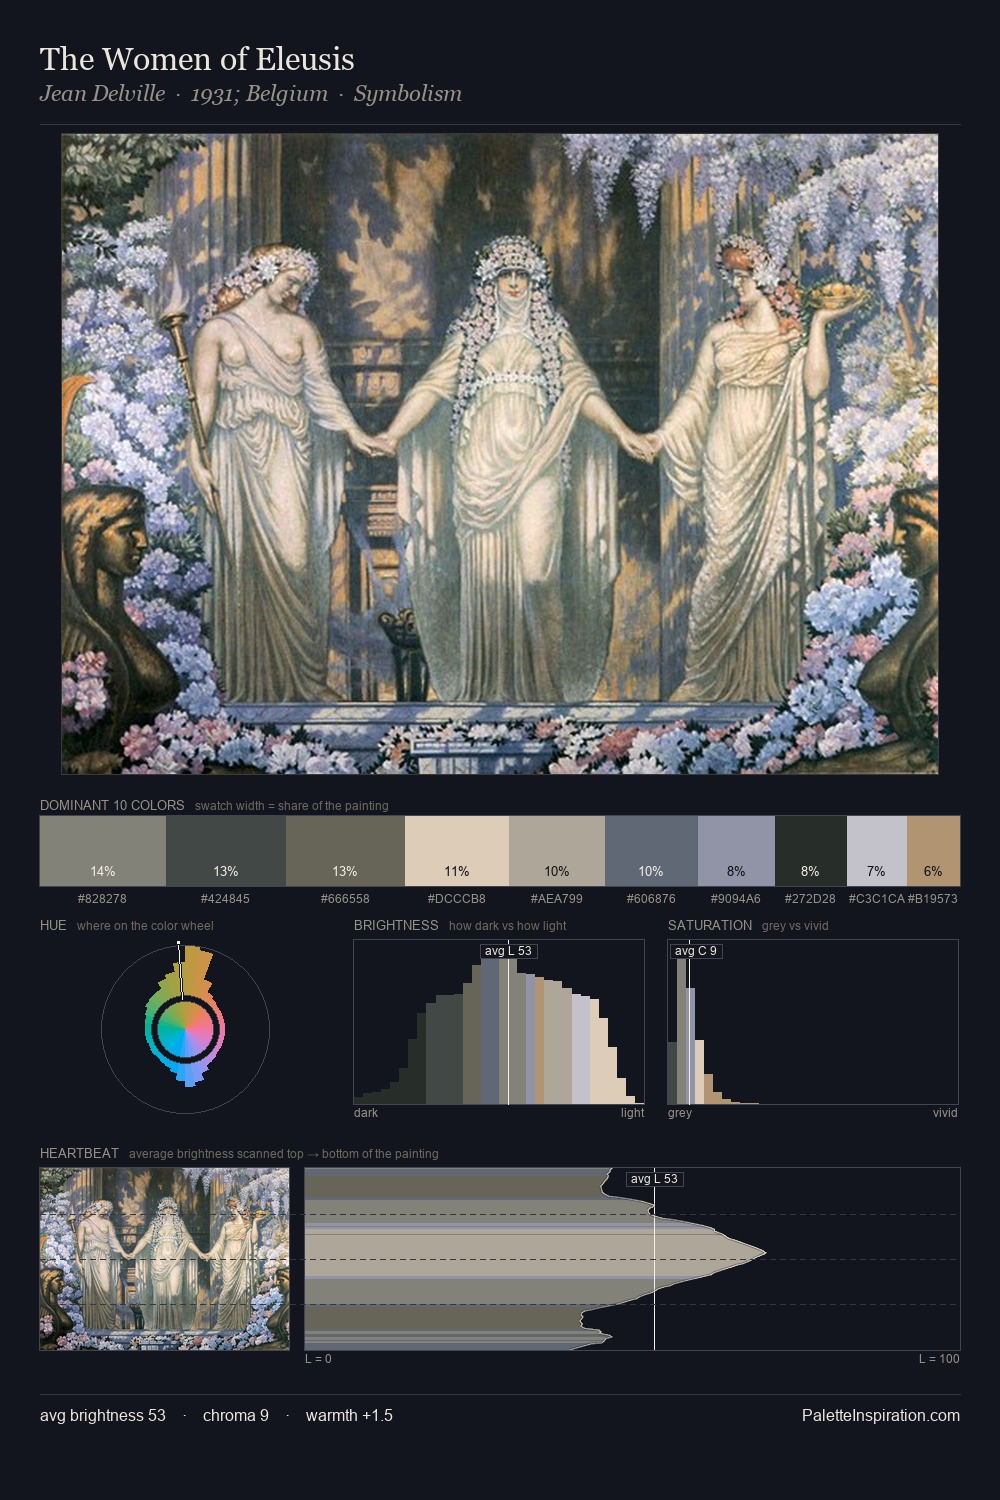Click the L = 100 axis label
Viewport: 1000px width, 1500px height.
pos(939,1359)
